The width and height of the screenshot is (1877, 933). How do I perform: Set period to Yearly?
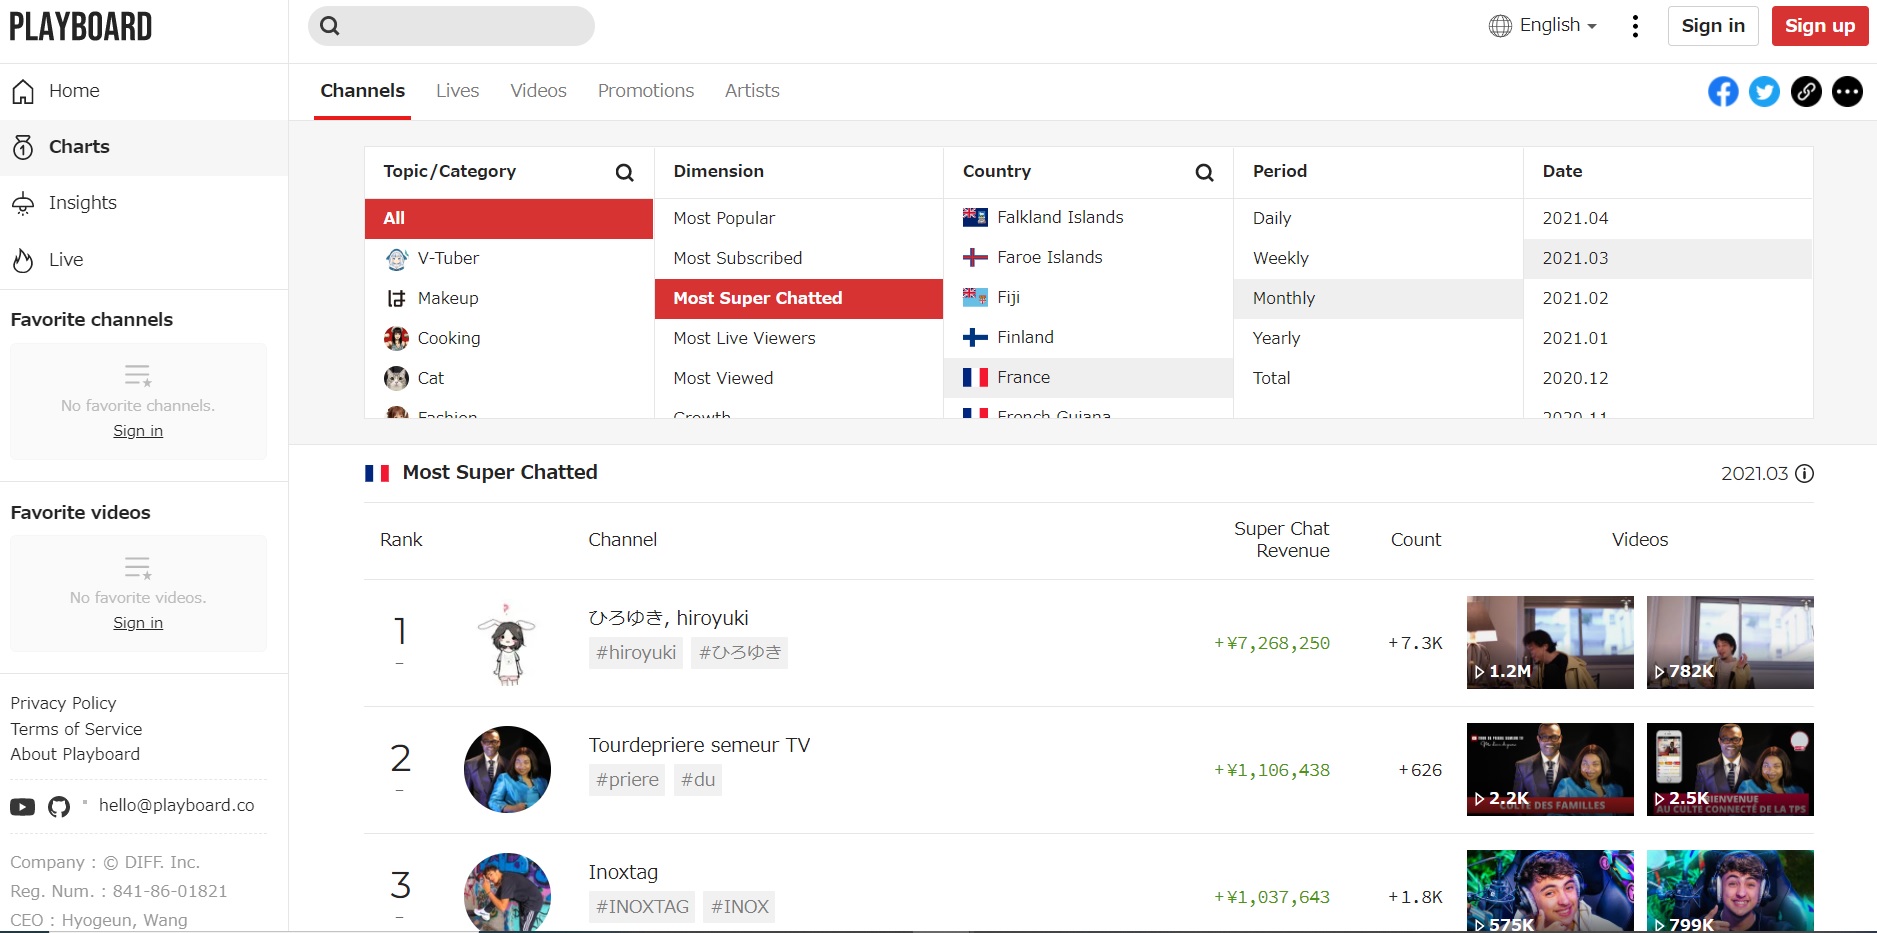pyautogui.click(x=1378, y=338)
